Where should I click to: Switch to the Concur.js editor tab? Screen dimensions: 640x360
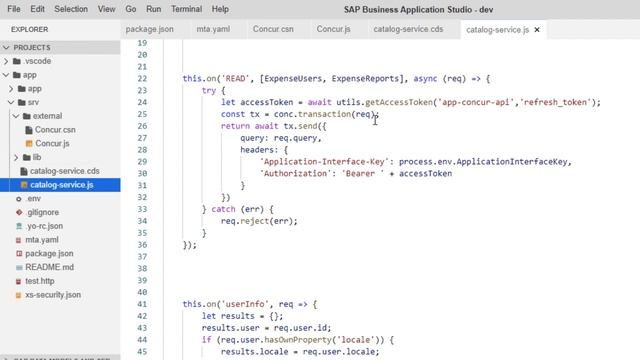[x=333, y=29]
